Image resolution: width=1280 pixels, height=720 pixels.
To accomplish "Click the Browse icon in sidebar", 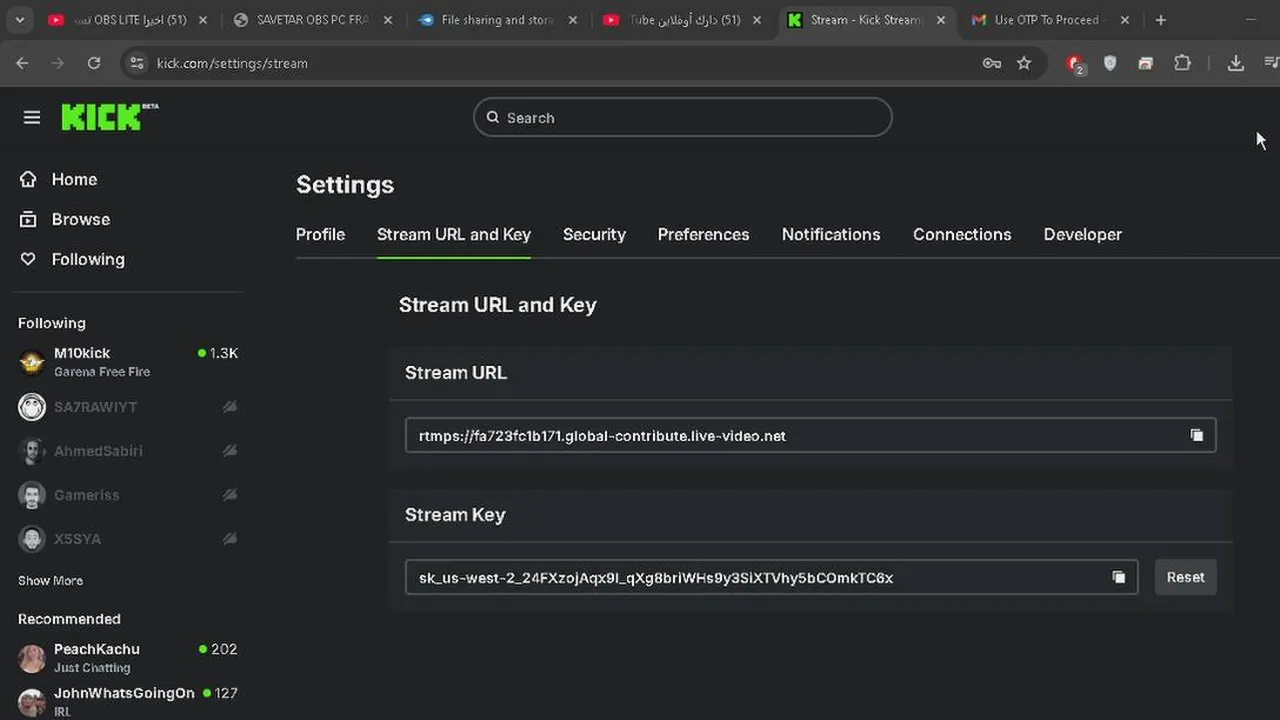I will coord(28,219).
